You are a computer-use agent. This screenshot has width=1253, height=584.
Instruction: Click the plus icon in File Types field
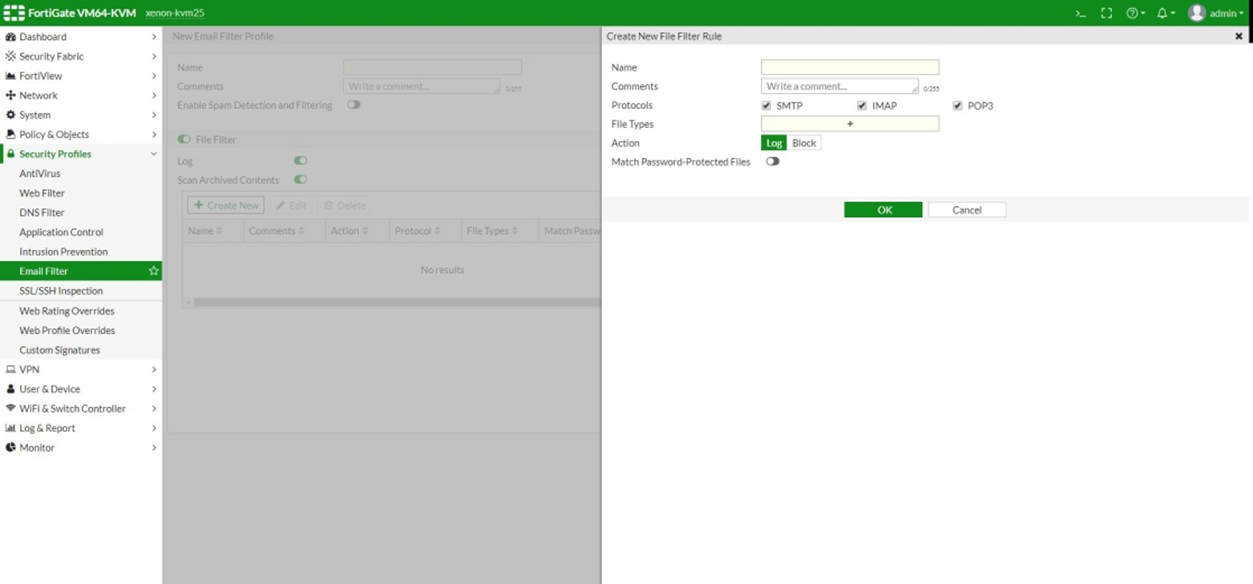850,124
